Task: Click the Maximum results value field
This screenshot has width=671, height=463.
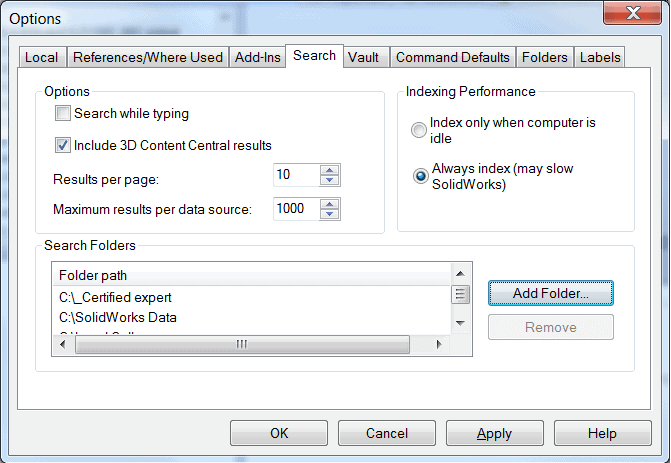Action: click(296, 208)
